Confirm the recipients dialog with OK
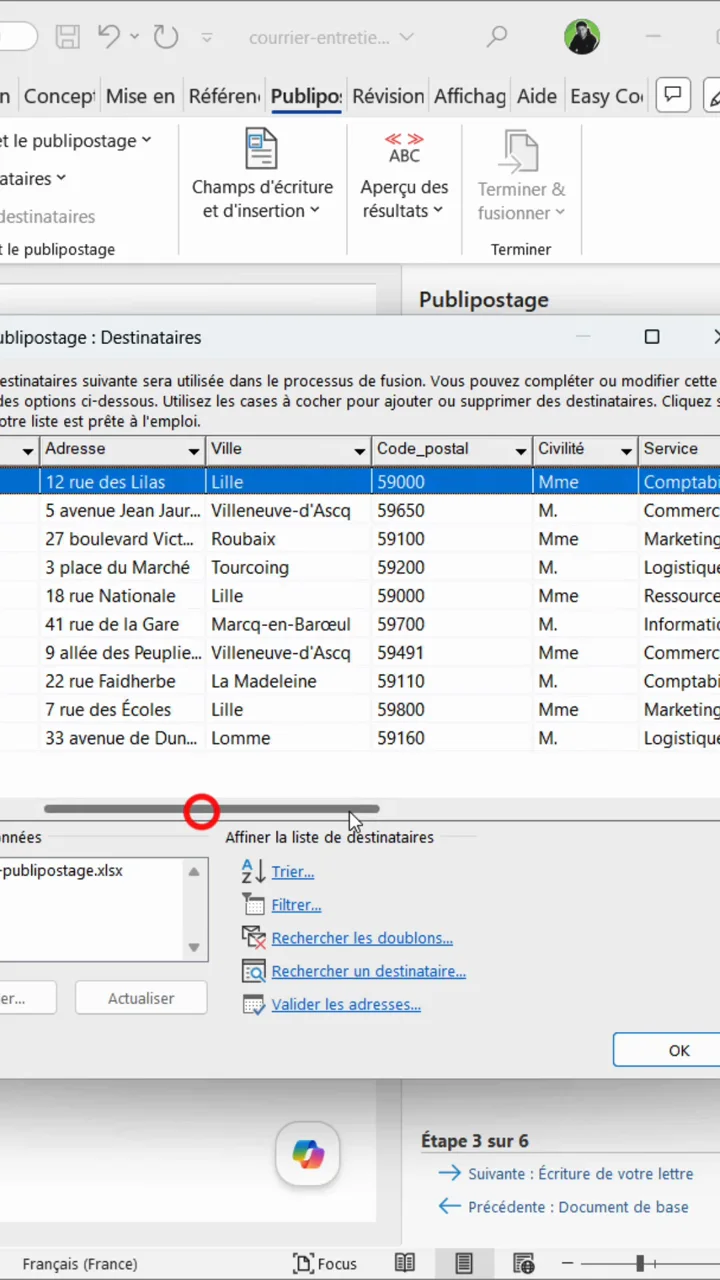The width and height of the screenshot is (720, 1280). [667, 1050]
